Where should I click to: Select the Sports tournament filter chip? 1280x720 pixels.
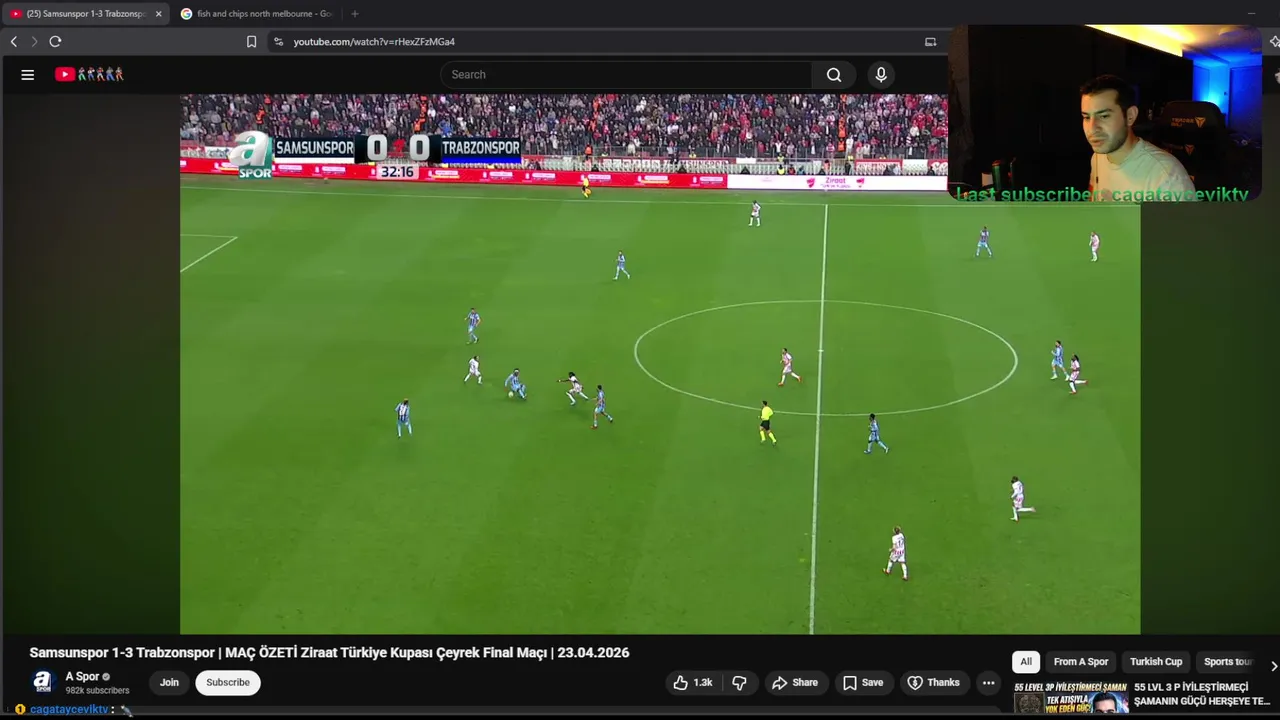(x=1228, y=661)
